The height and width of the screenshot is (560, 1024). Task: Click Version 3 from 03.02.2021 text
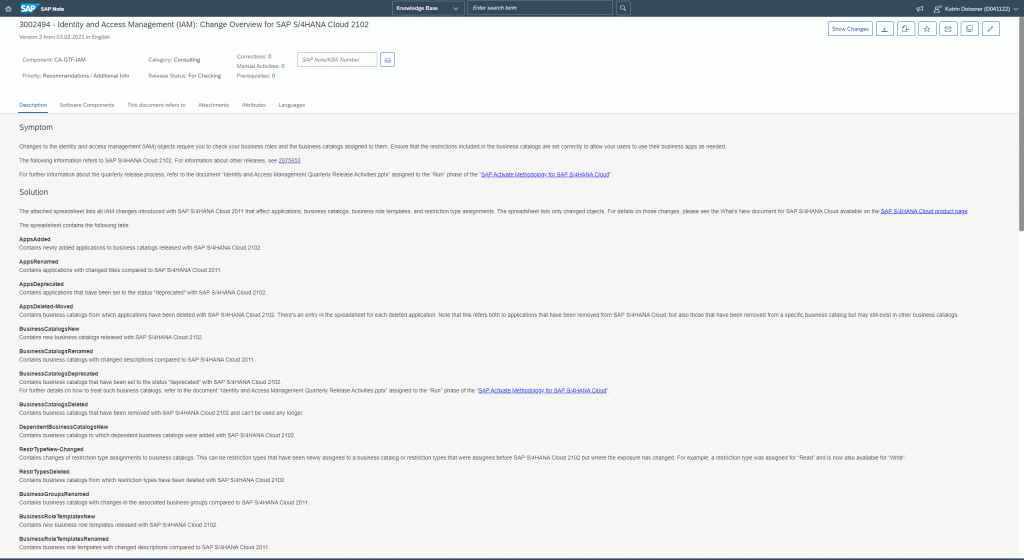click(64, 37)
